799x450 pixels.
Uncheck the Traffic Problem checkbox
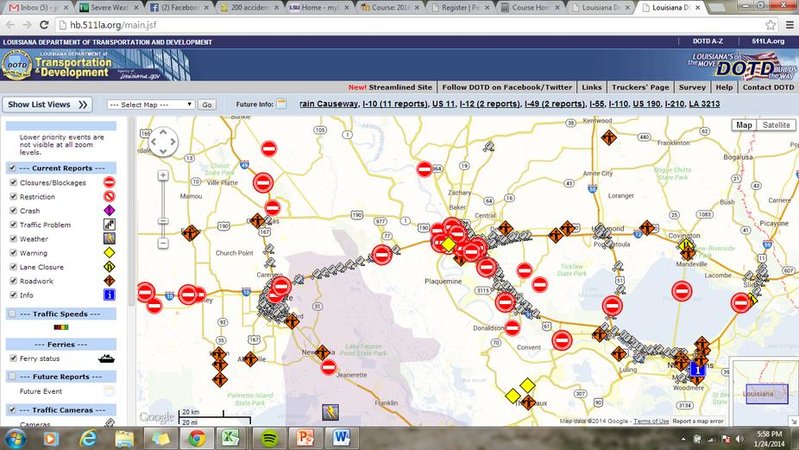click(14, 224)
